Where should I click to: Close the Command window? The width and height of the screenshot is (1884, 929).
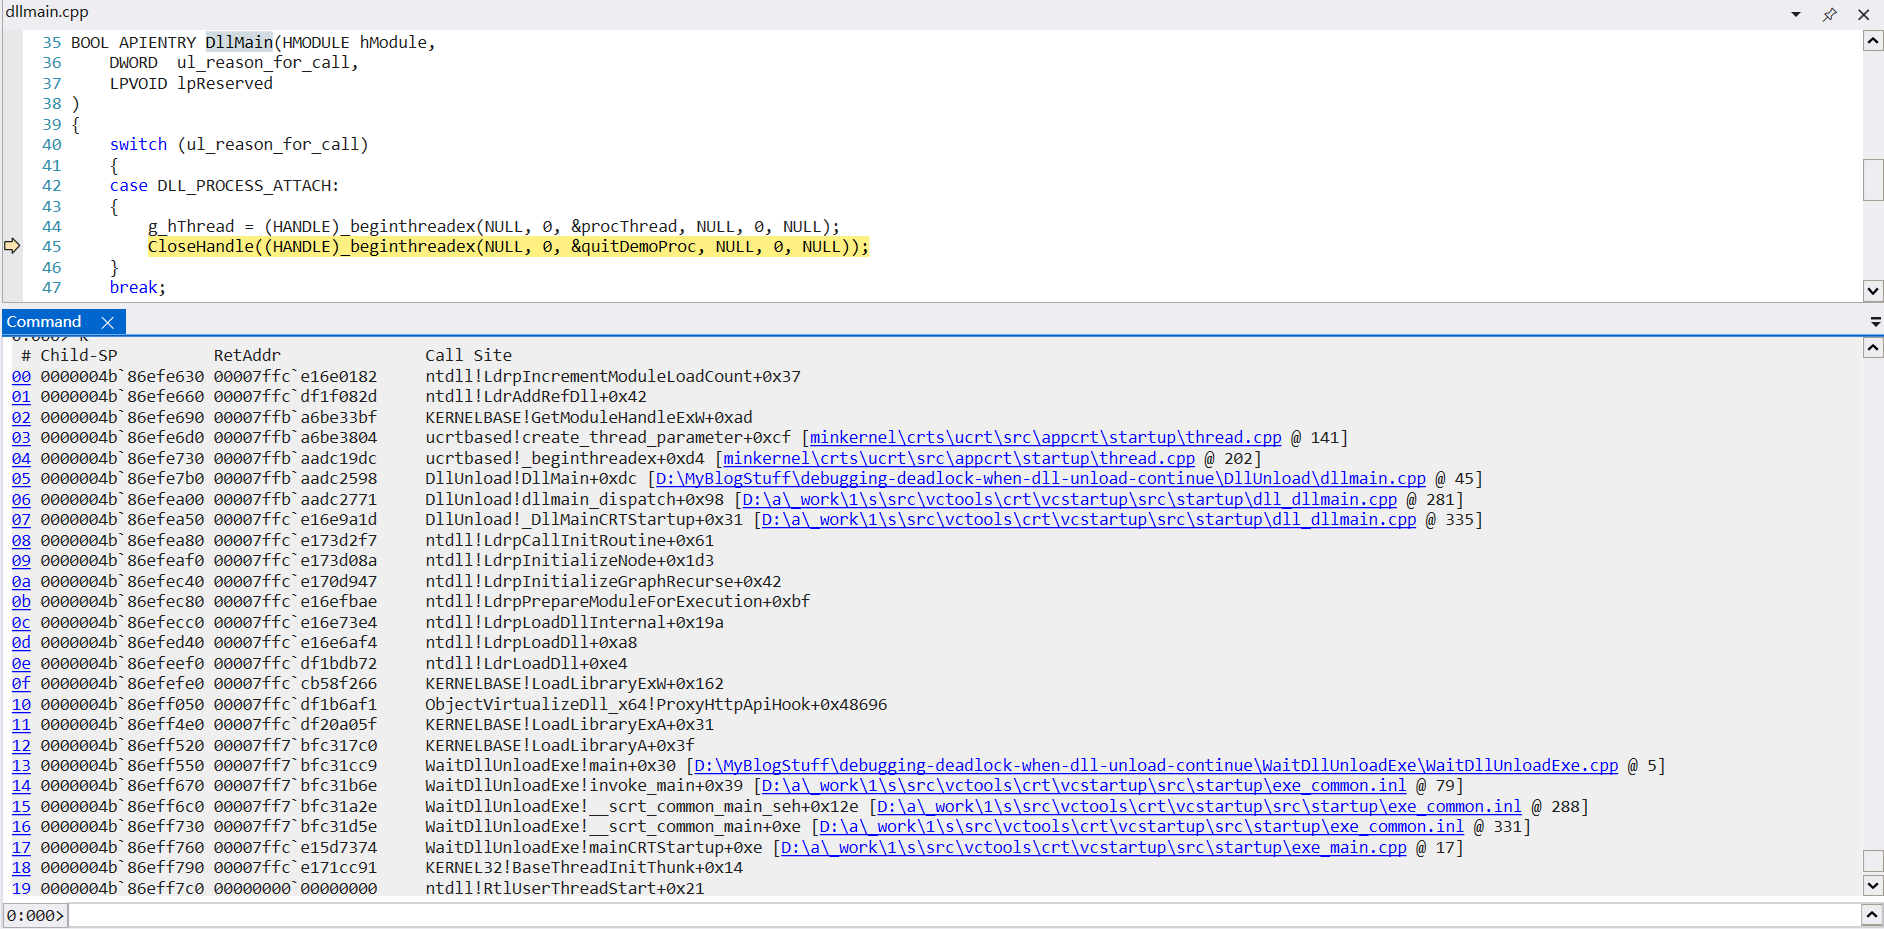pos(108,322)
